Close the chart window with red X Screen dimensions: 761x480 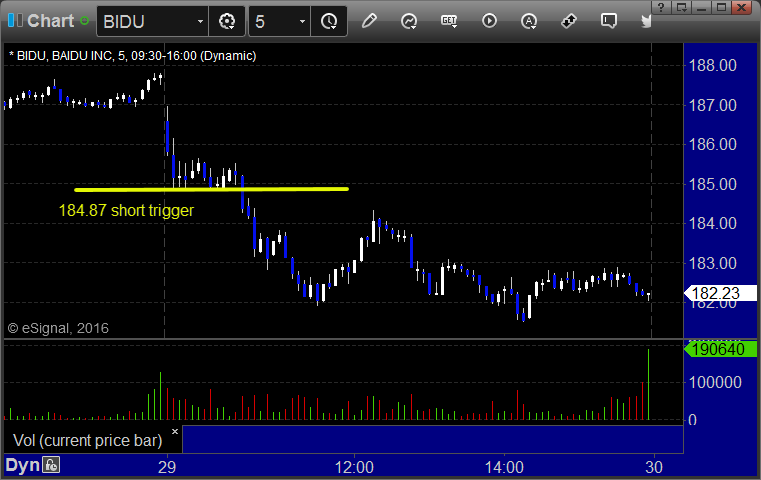742,7
